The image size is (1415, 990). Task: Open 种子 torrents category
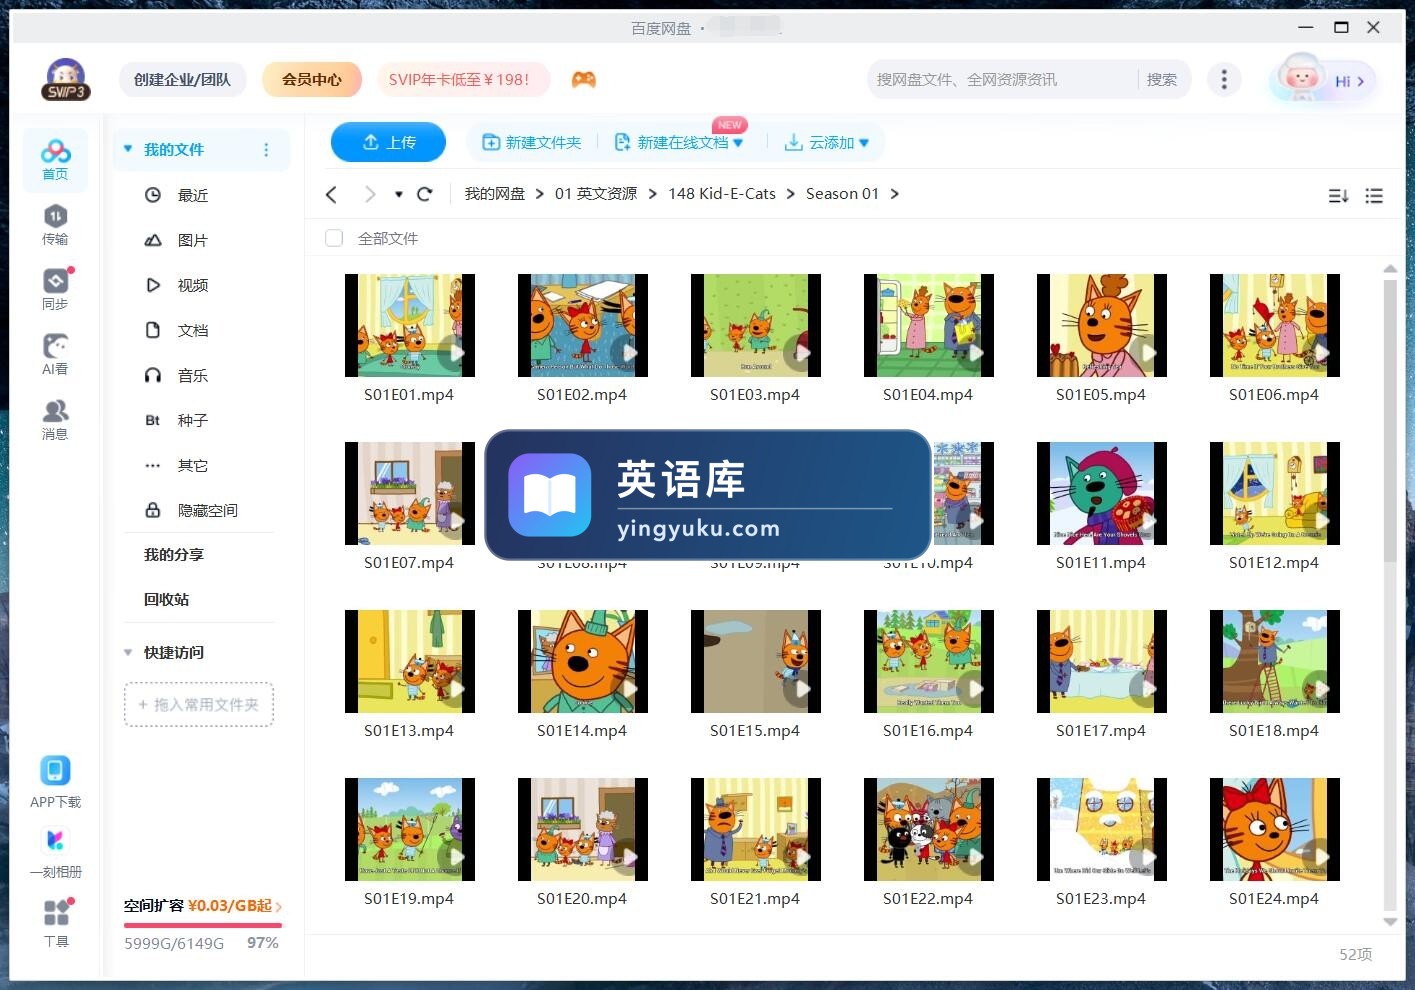[x=192, y=420]
